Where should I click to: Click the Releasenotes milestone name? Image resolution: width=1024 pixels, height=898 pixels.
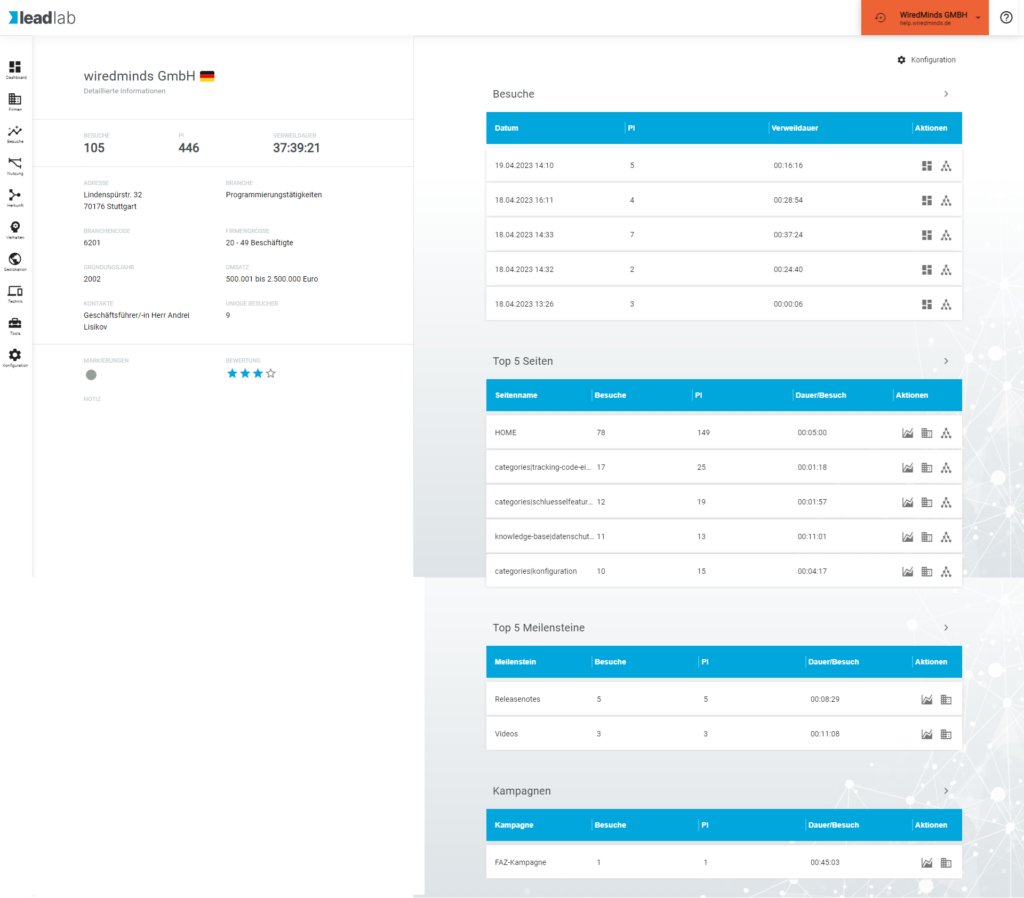(517, 699)
